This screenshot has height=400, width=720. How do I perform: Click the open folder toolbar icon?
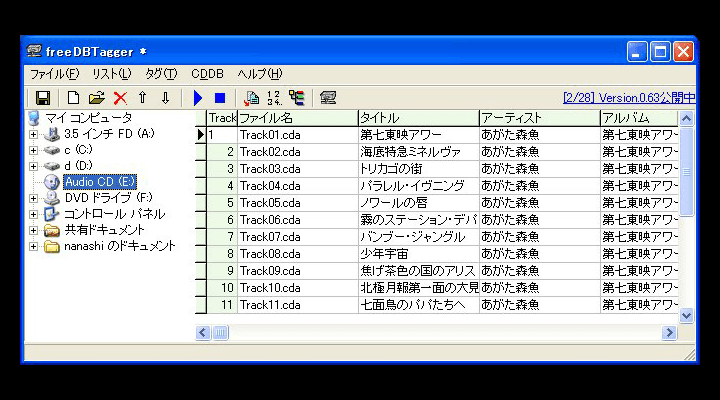[96, 98]
